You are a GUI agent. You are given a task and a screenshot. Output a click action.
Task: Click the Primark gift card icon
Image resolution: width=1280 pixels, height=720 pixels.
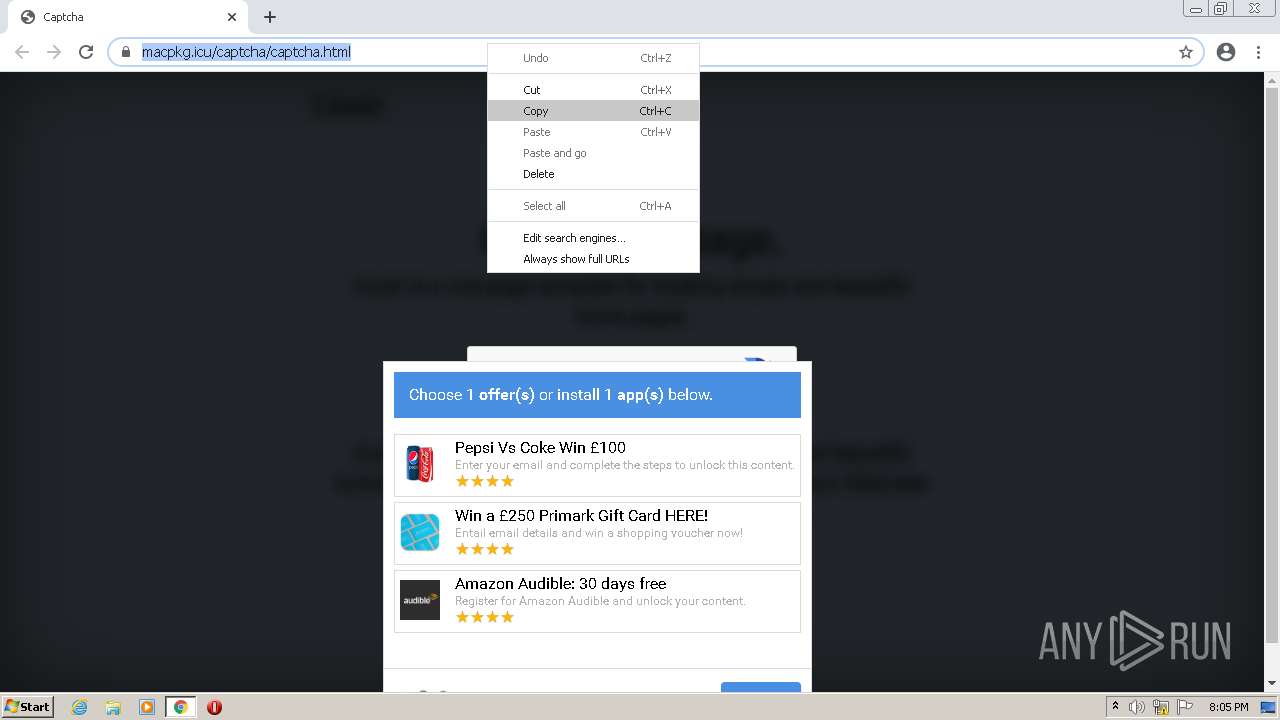coord(420,532)
